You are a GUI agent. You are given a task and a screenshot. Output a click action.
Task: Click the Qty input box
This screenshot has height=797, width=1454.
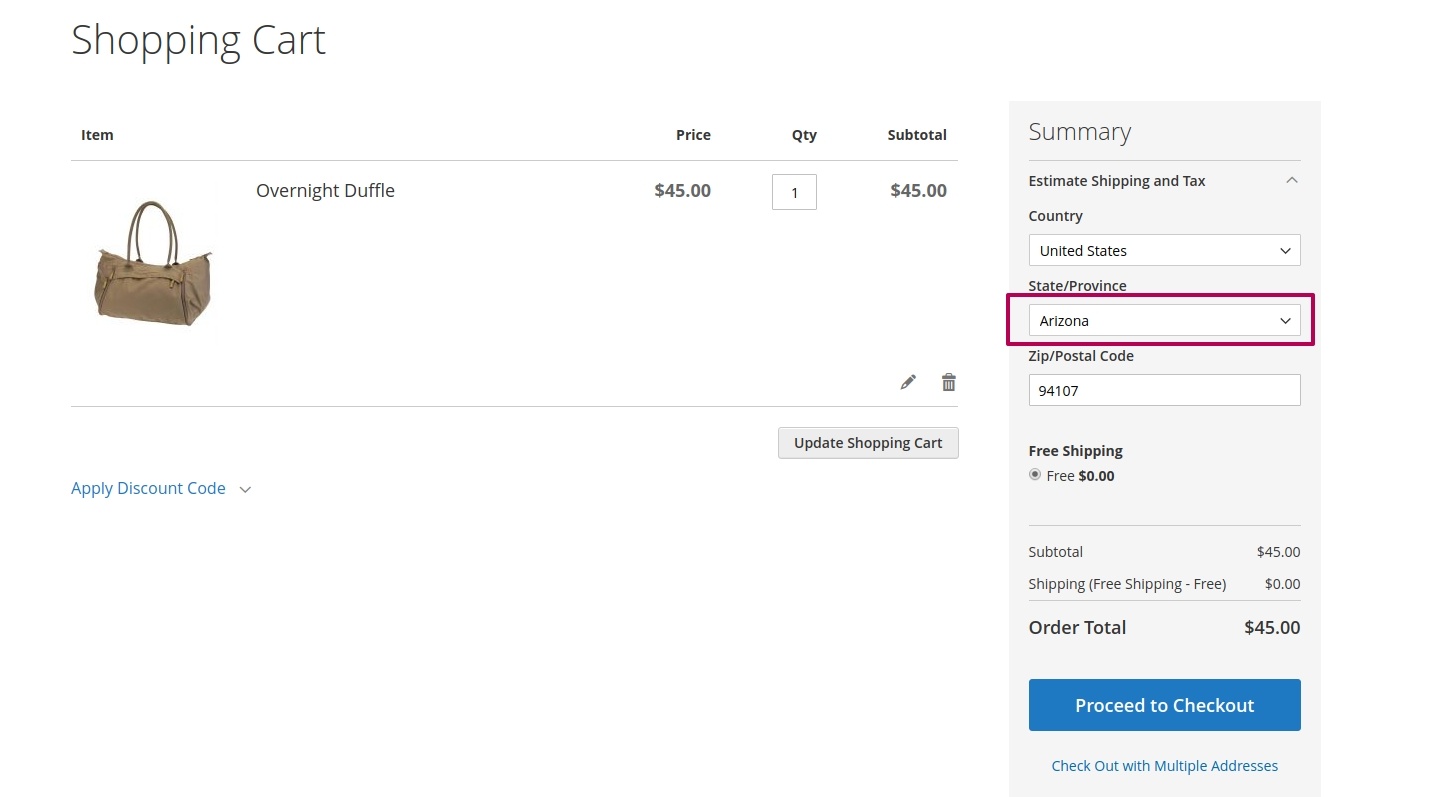tap(794, 192)
